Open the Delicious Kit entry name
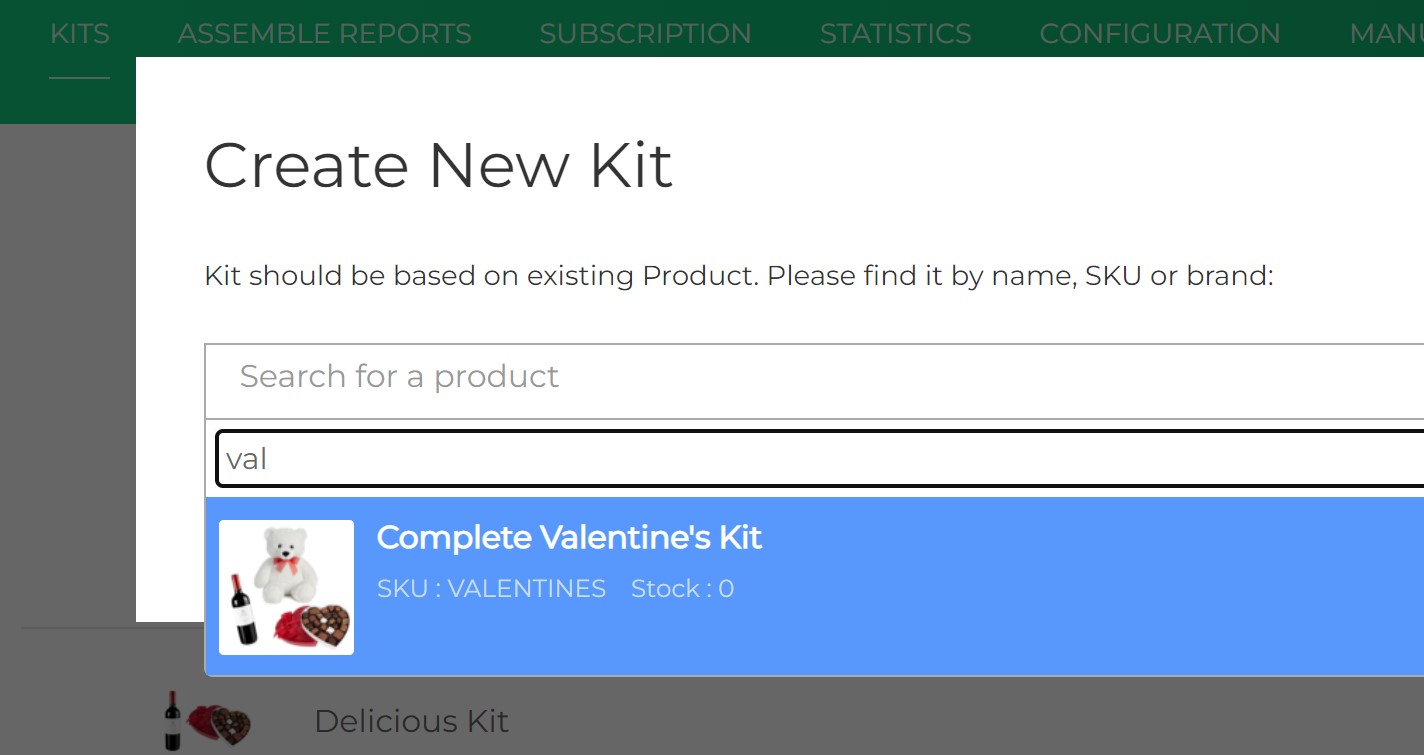 pyautogui.click(x=411, y=721)
